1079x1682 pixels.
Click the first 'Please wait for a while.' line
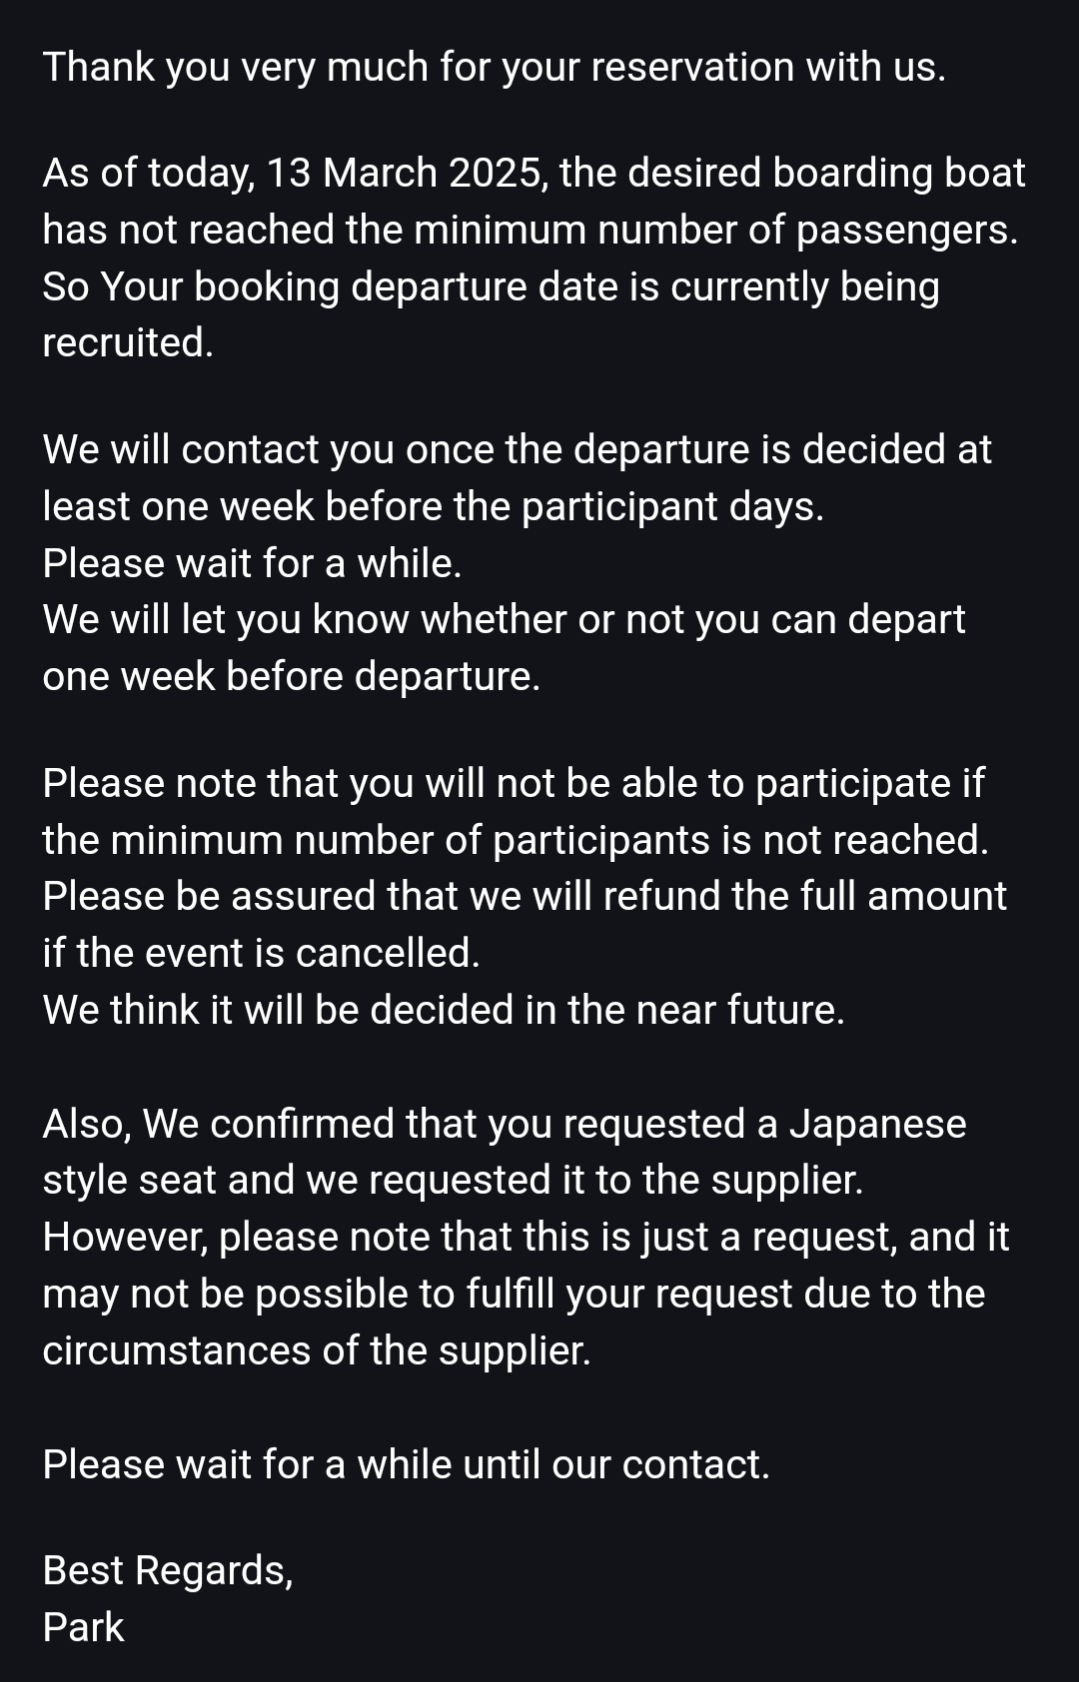tap(252, 563)
